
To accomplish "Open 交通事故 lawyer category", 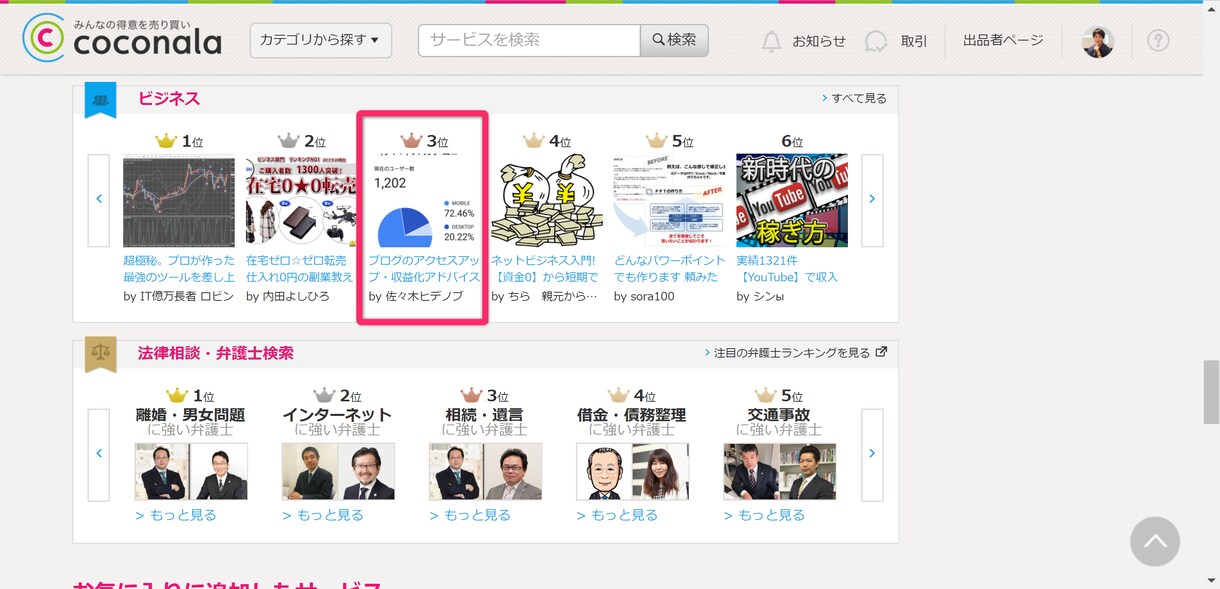I will tap(779, 414).
